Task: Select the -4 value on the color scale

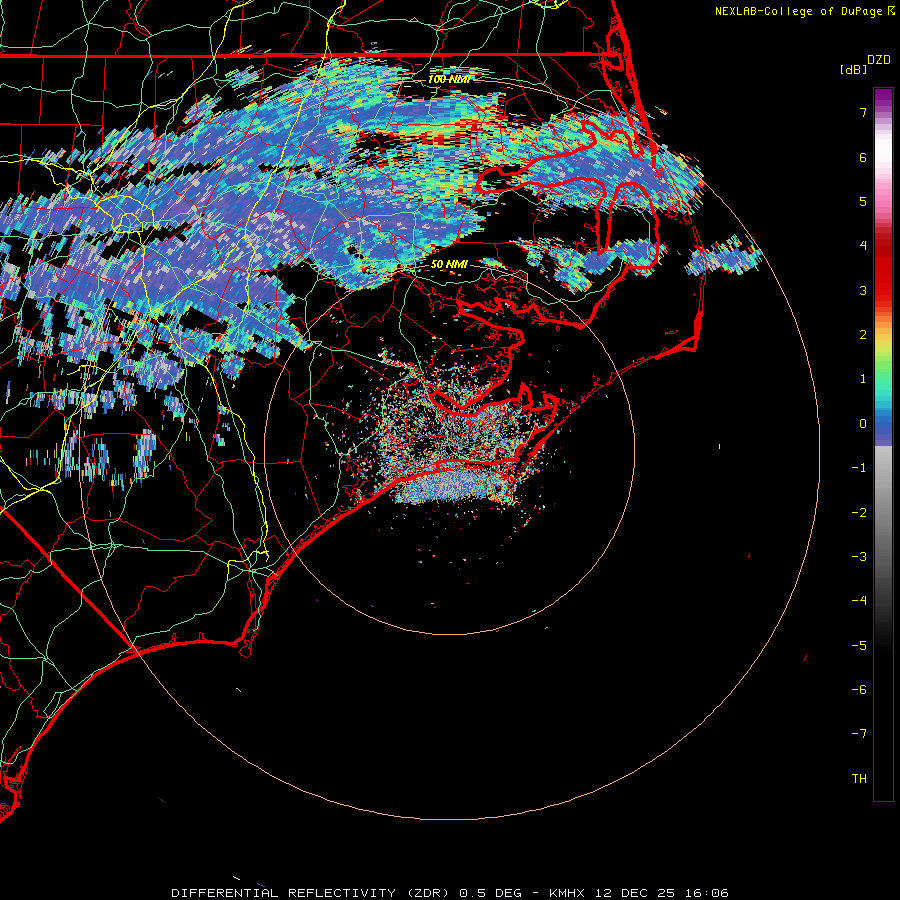Action: tap(859, 601)
